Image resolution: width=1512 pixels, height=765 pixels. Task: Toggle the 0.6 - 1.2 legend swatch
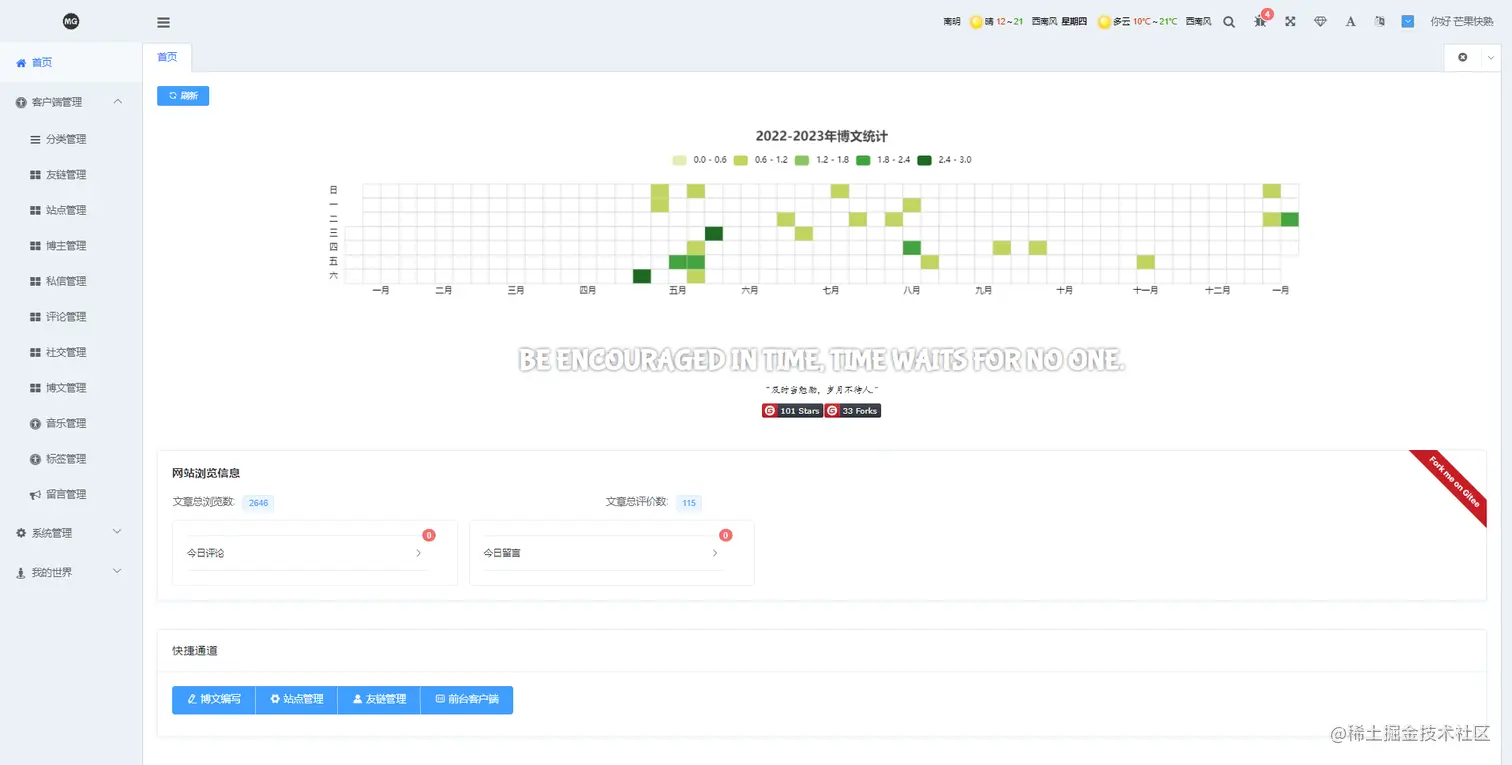tap(741, 160)
